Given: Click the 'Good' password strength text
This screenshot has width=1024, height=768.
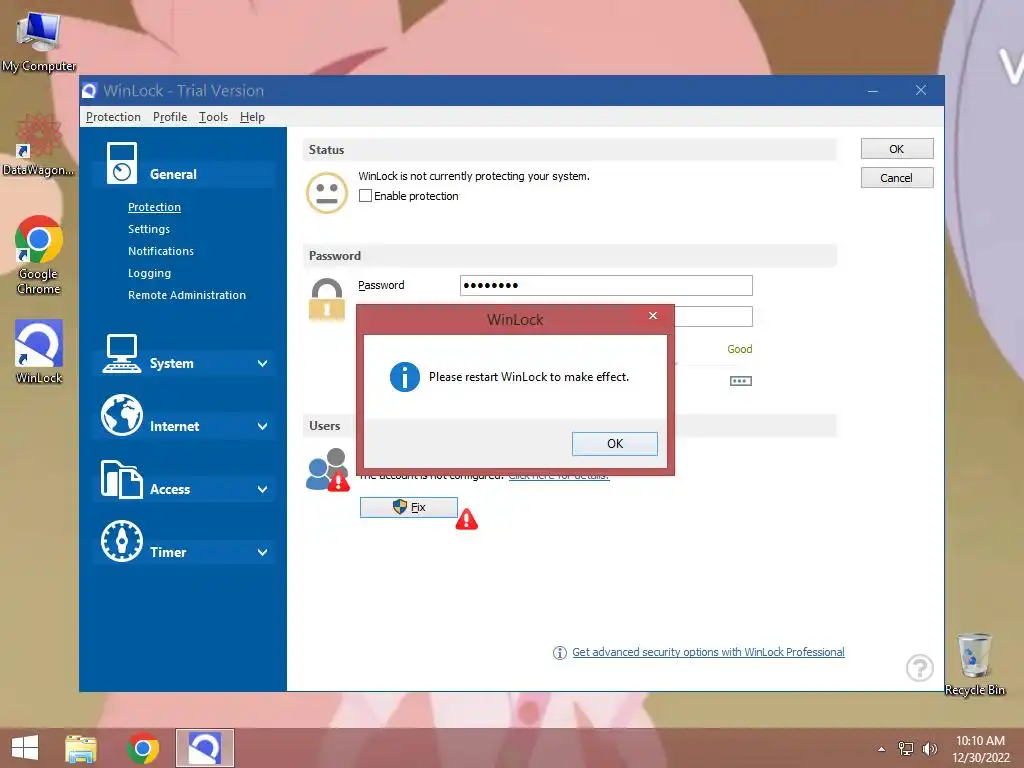Looking at the screenshot, I should (739, 349).
